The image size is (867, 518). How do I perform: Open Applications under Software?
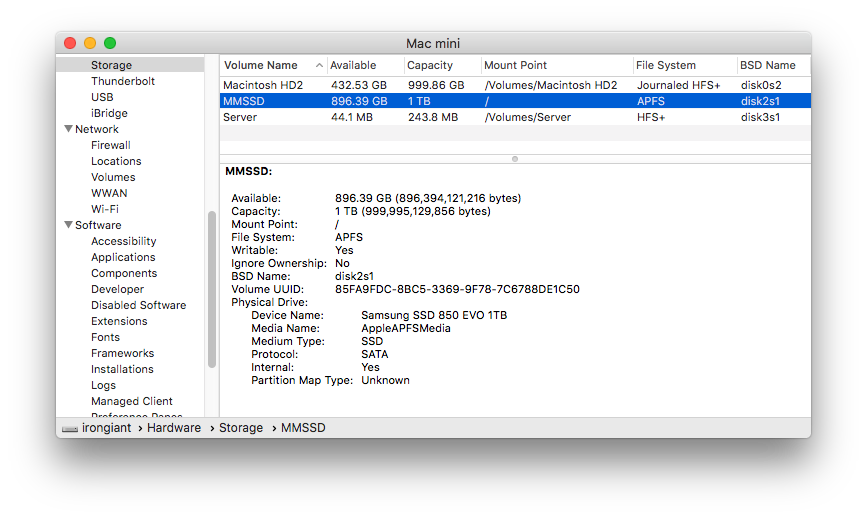(123, 257)
